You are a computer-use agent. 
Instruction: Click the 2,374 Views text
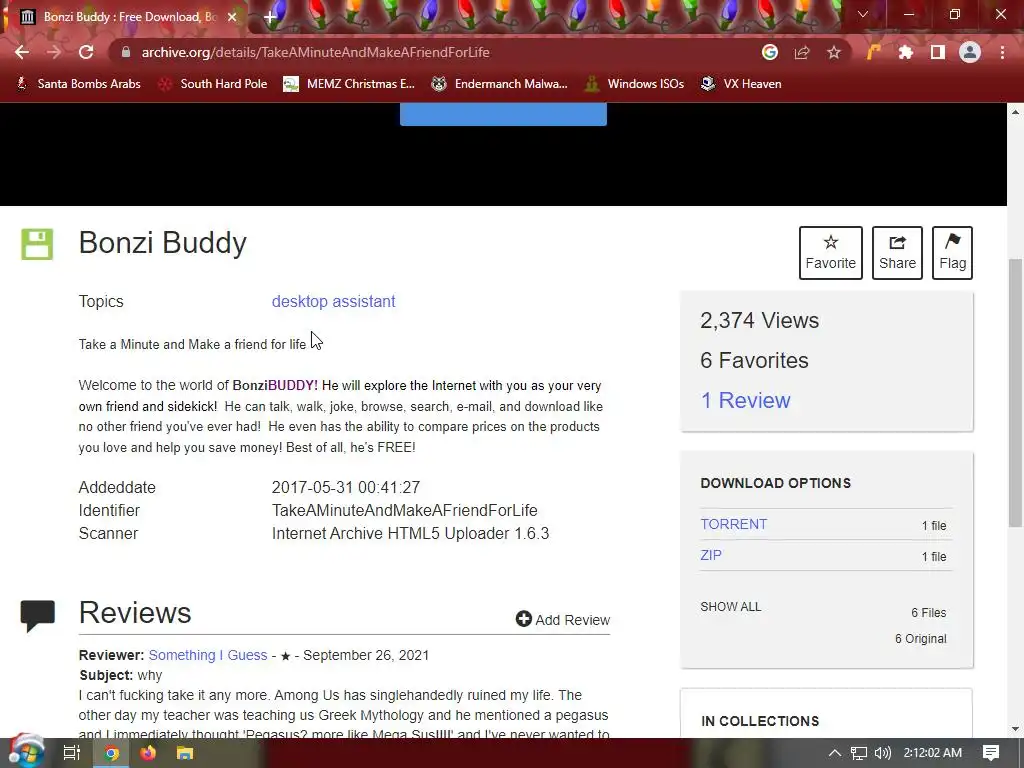coord(760,321)
